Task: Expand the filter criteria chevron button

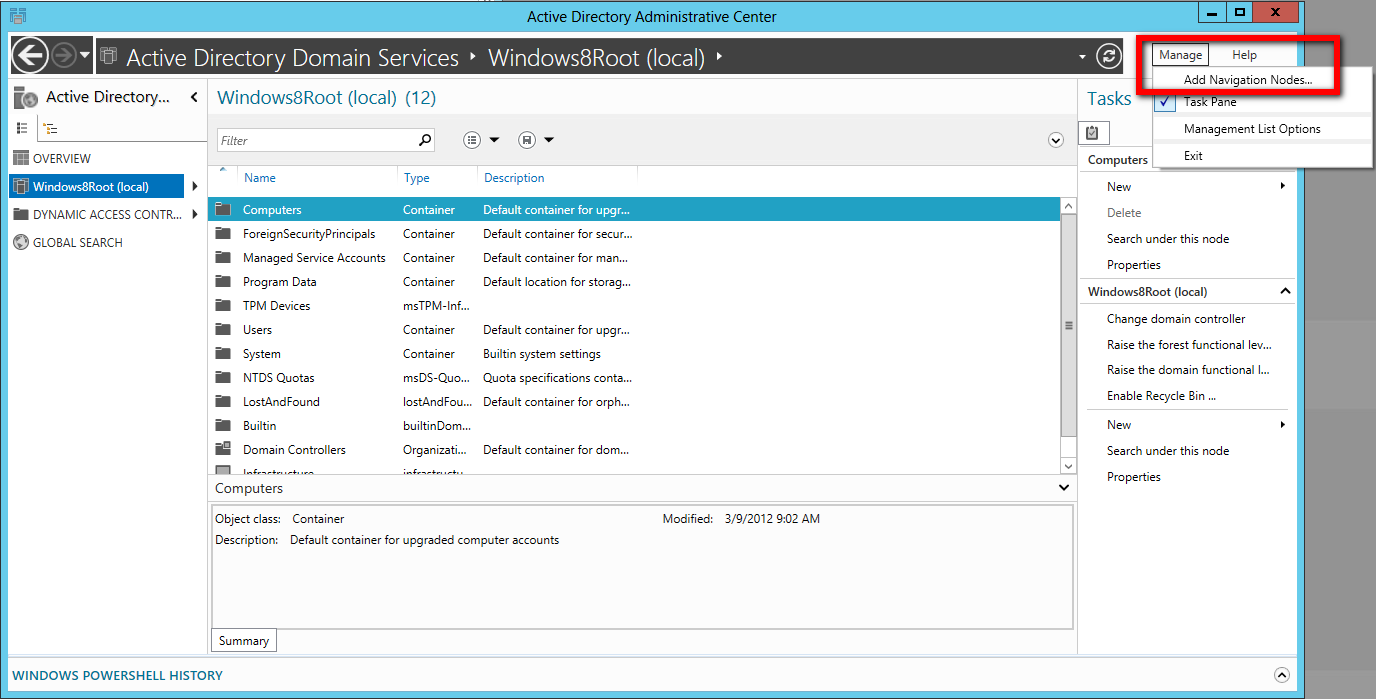Action: [1055, 141]
